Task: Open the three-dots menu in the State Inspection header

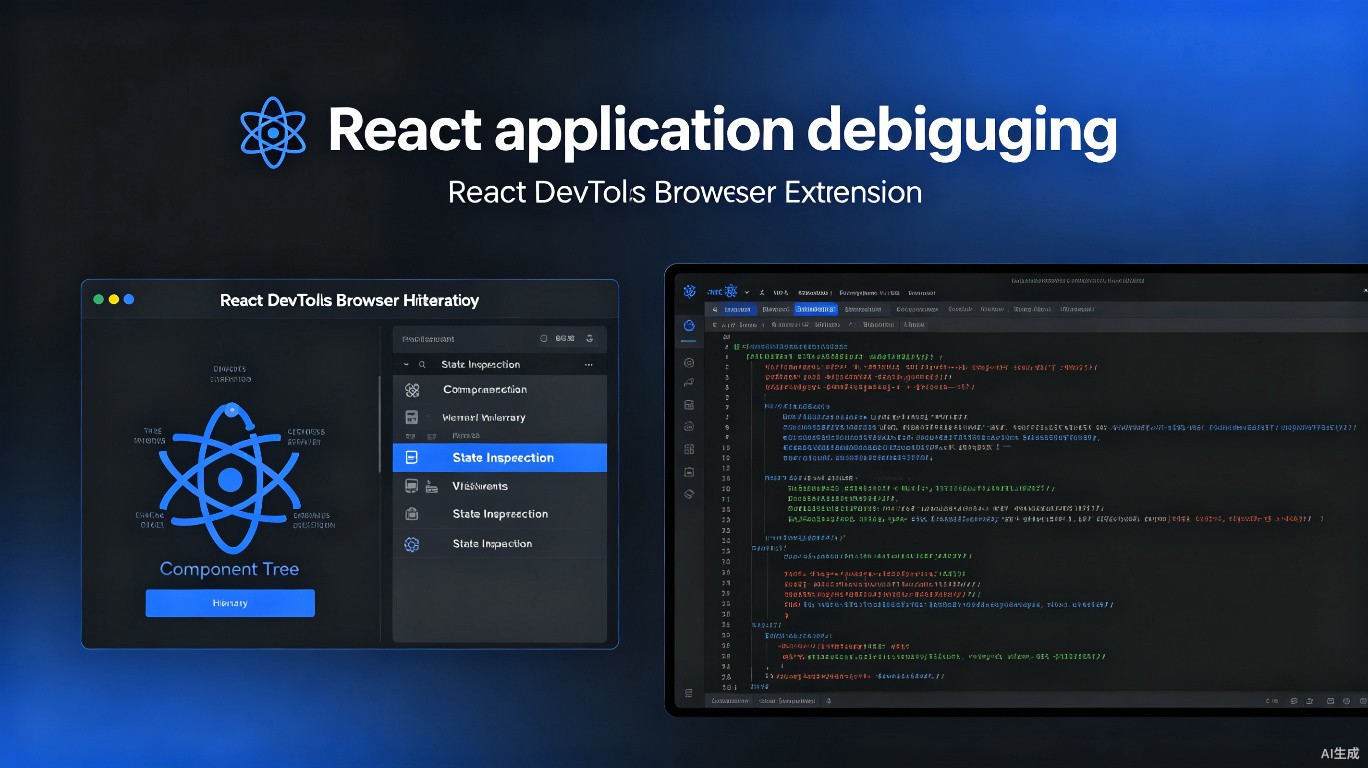Action: point(589,365)
